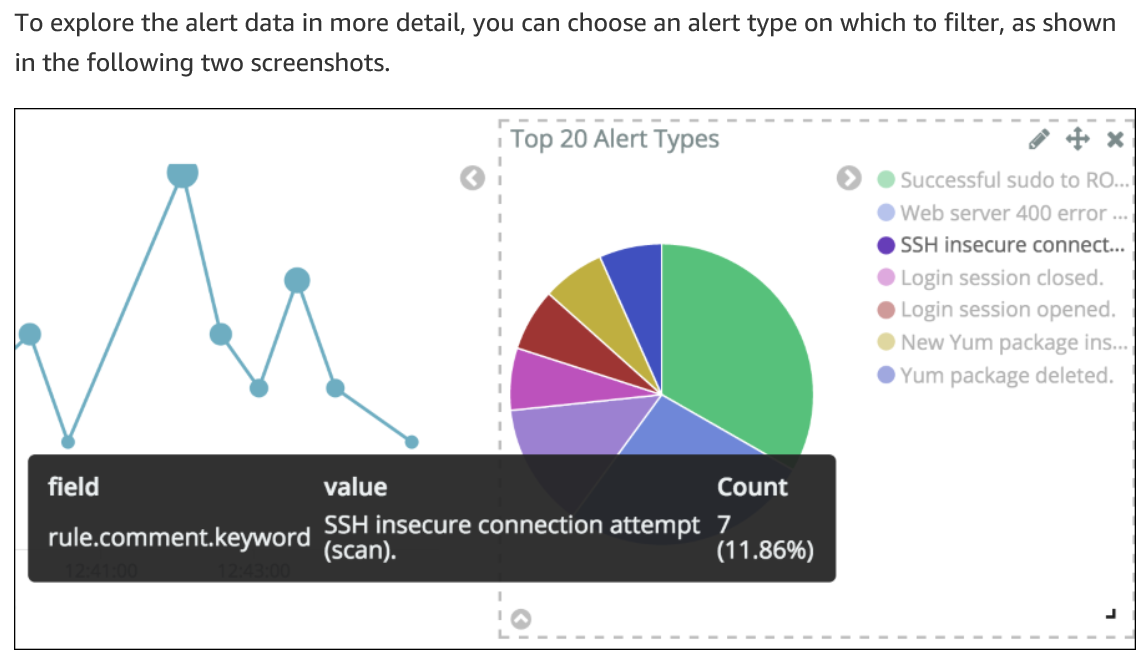1148x663 pixels.
Task: Toggle Successful sudo to ROOT legend entry
Action: pos(1002,180)
